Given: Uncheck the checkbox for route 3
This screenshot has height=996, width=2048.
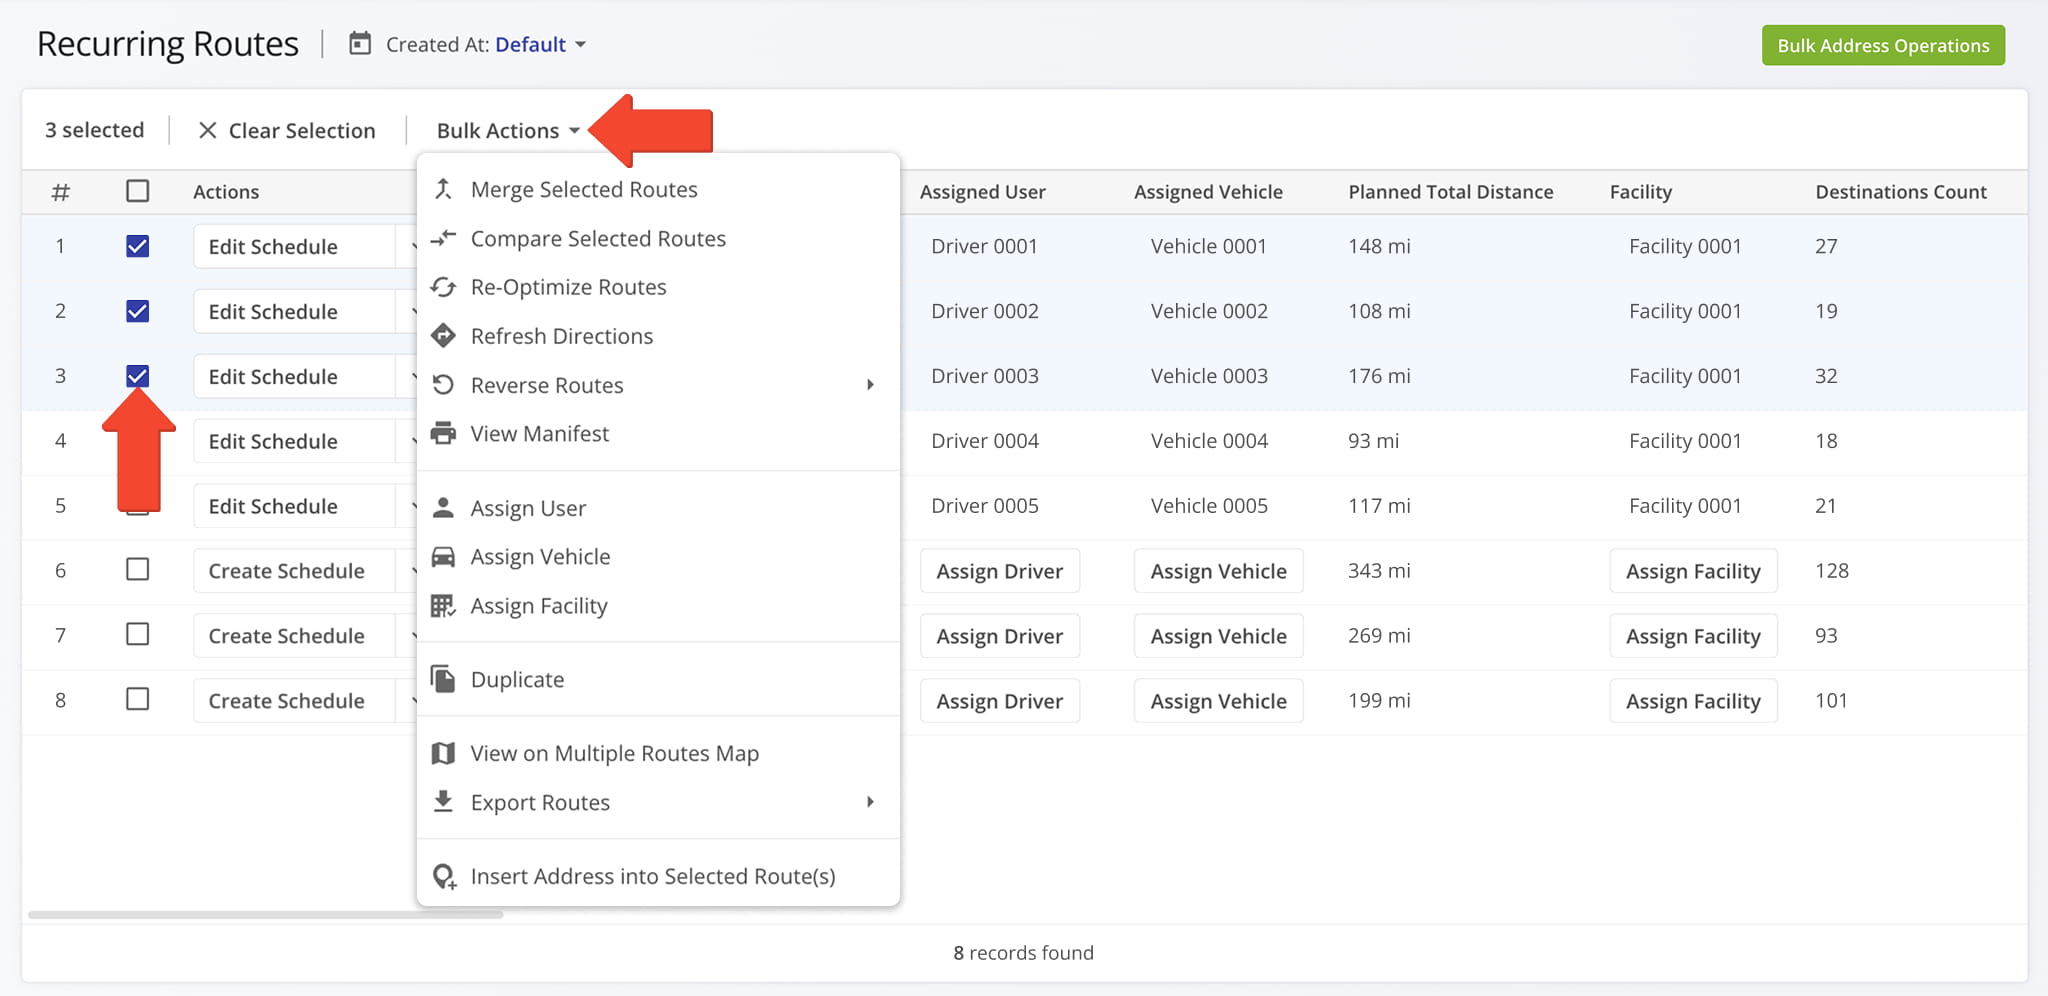Looking at the screenshot, I should tap(138, 376).
